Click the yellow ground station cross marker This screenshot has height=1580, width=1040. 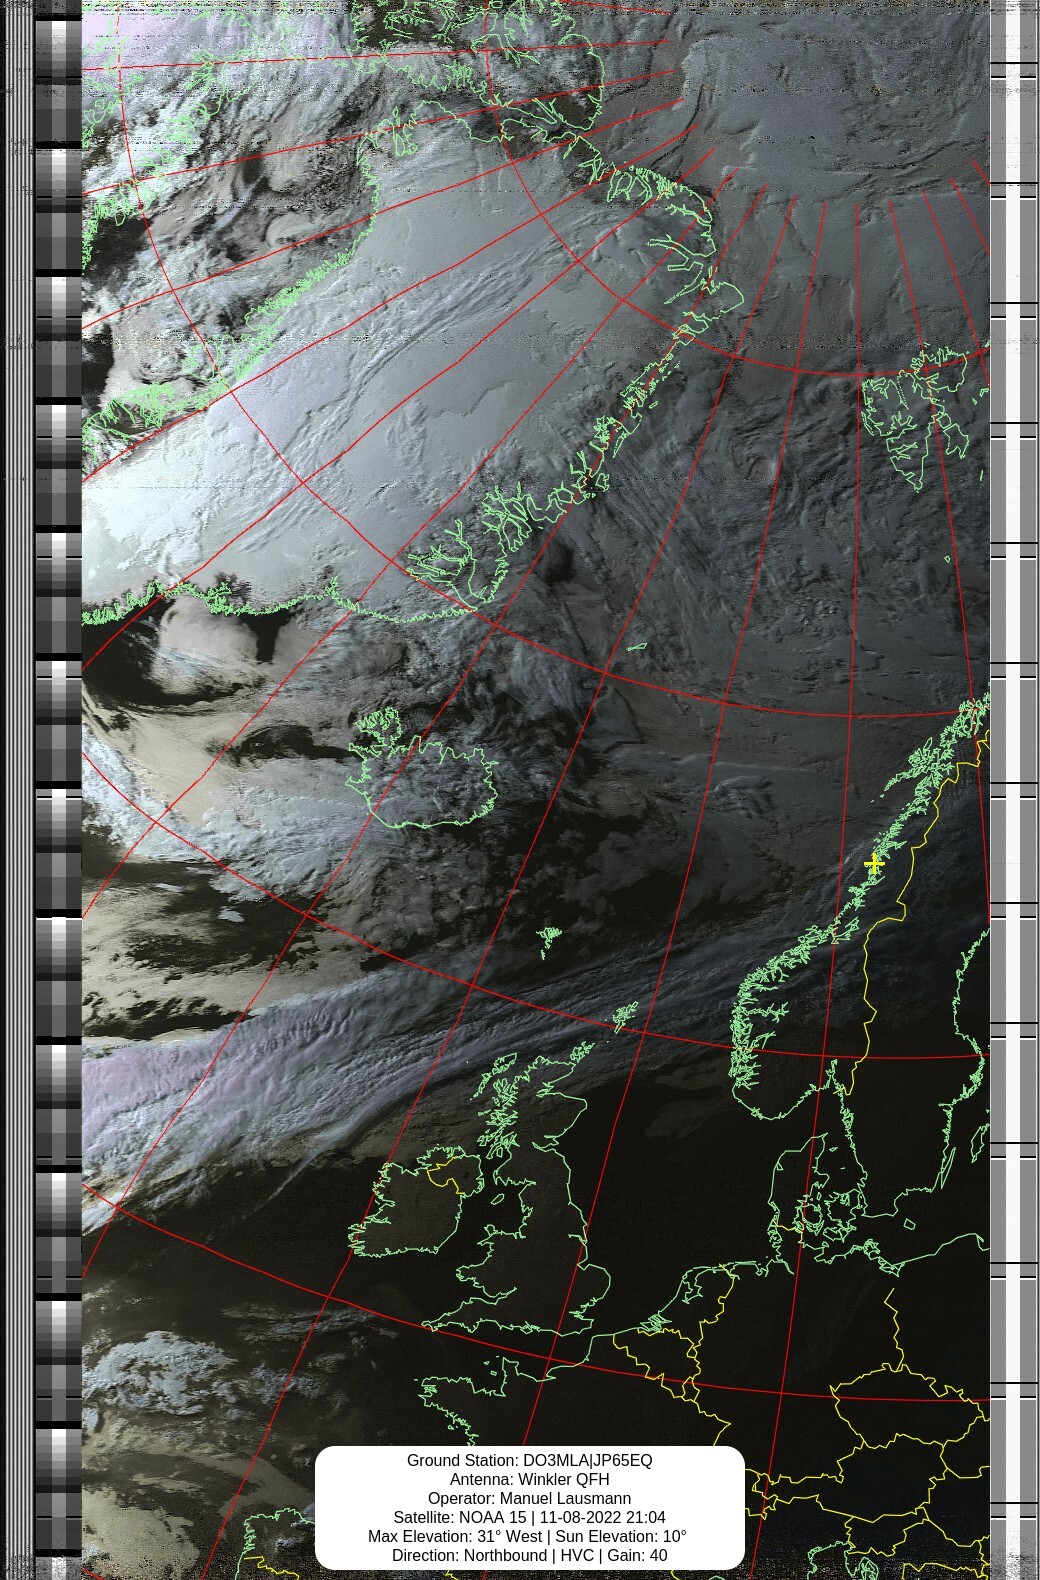(x=874, y=863)
